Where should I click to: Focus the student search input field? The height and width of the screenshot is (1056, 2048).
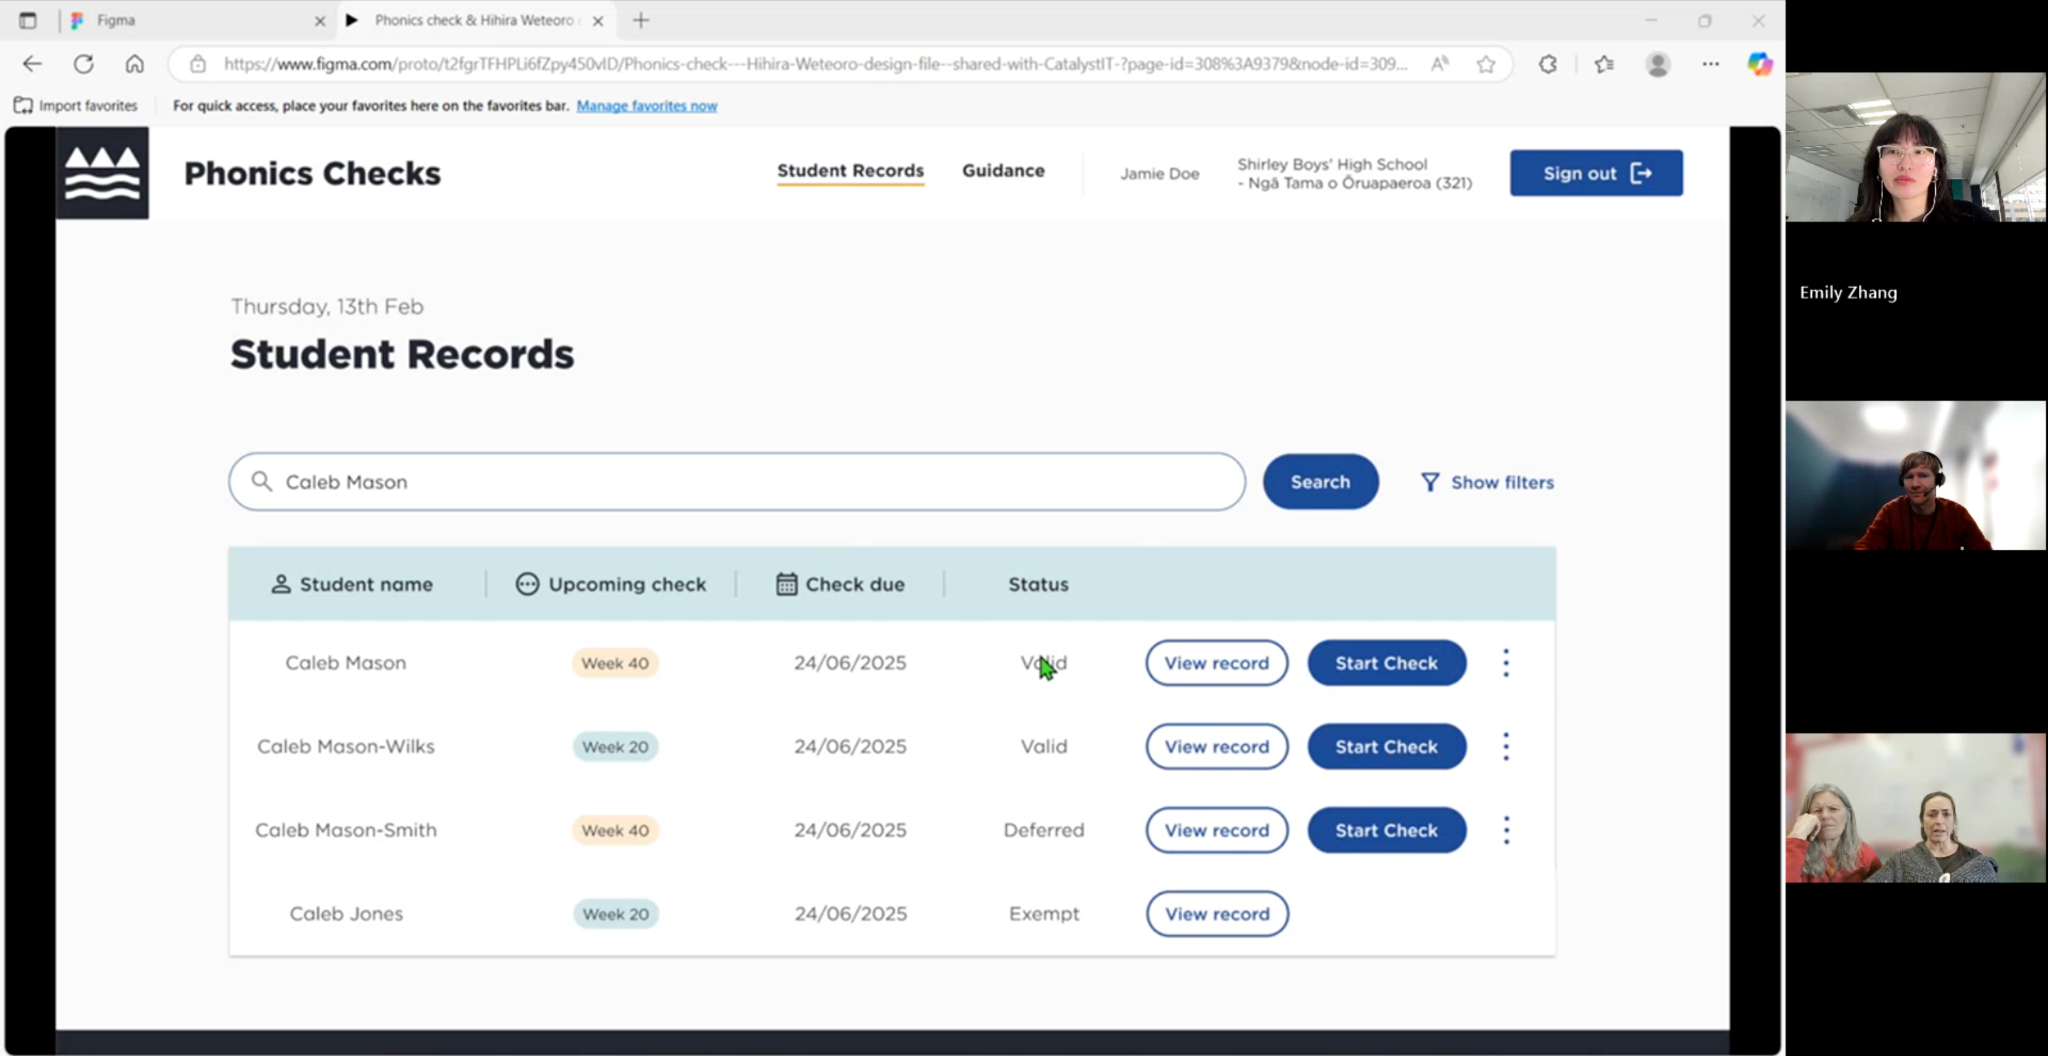click(x=736, y=482)
